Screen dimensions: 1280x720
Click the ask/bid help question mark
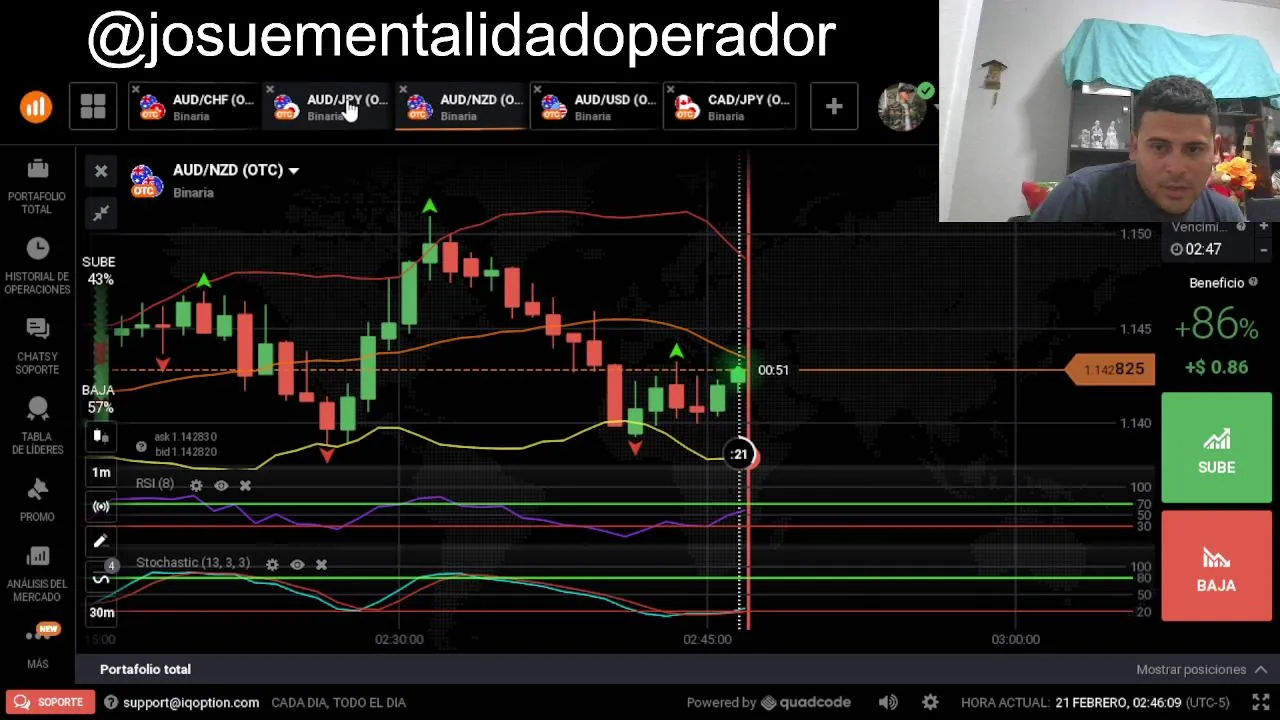coord(141,446)
